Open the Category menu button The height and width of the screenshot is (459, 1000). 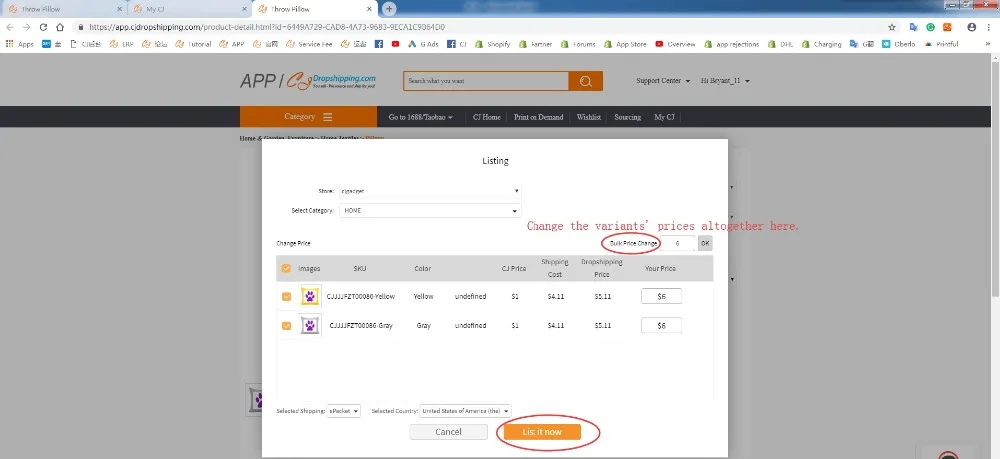[309, 117]
